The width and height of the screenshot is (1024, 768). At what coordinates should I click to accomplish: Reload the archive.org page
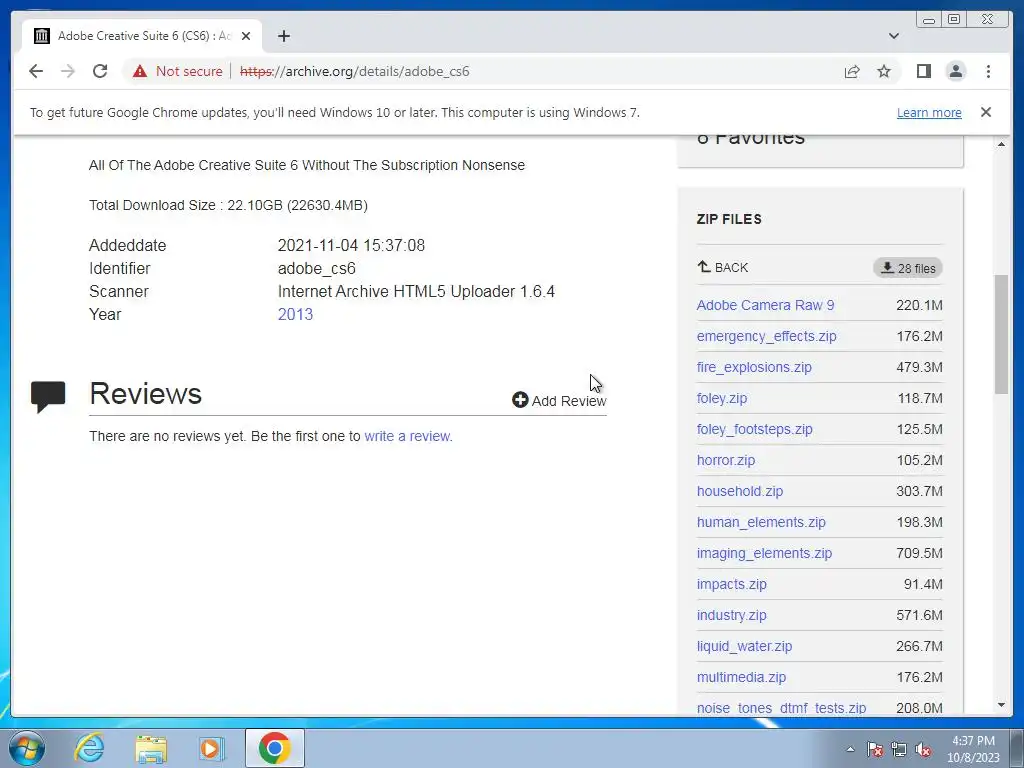[x=100, y=71]
